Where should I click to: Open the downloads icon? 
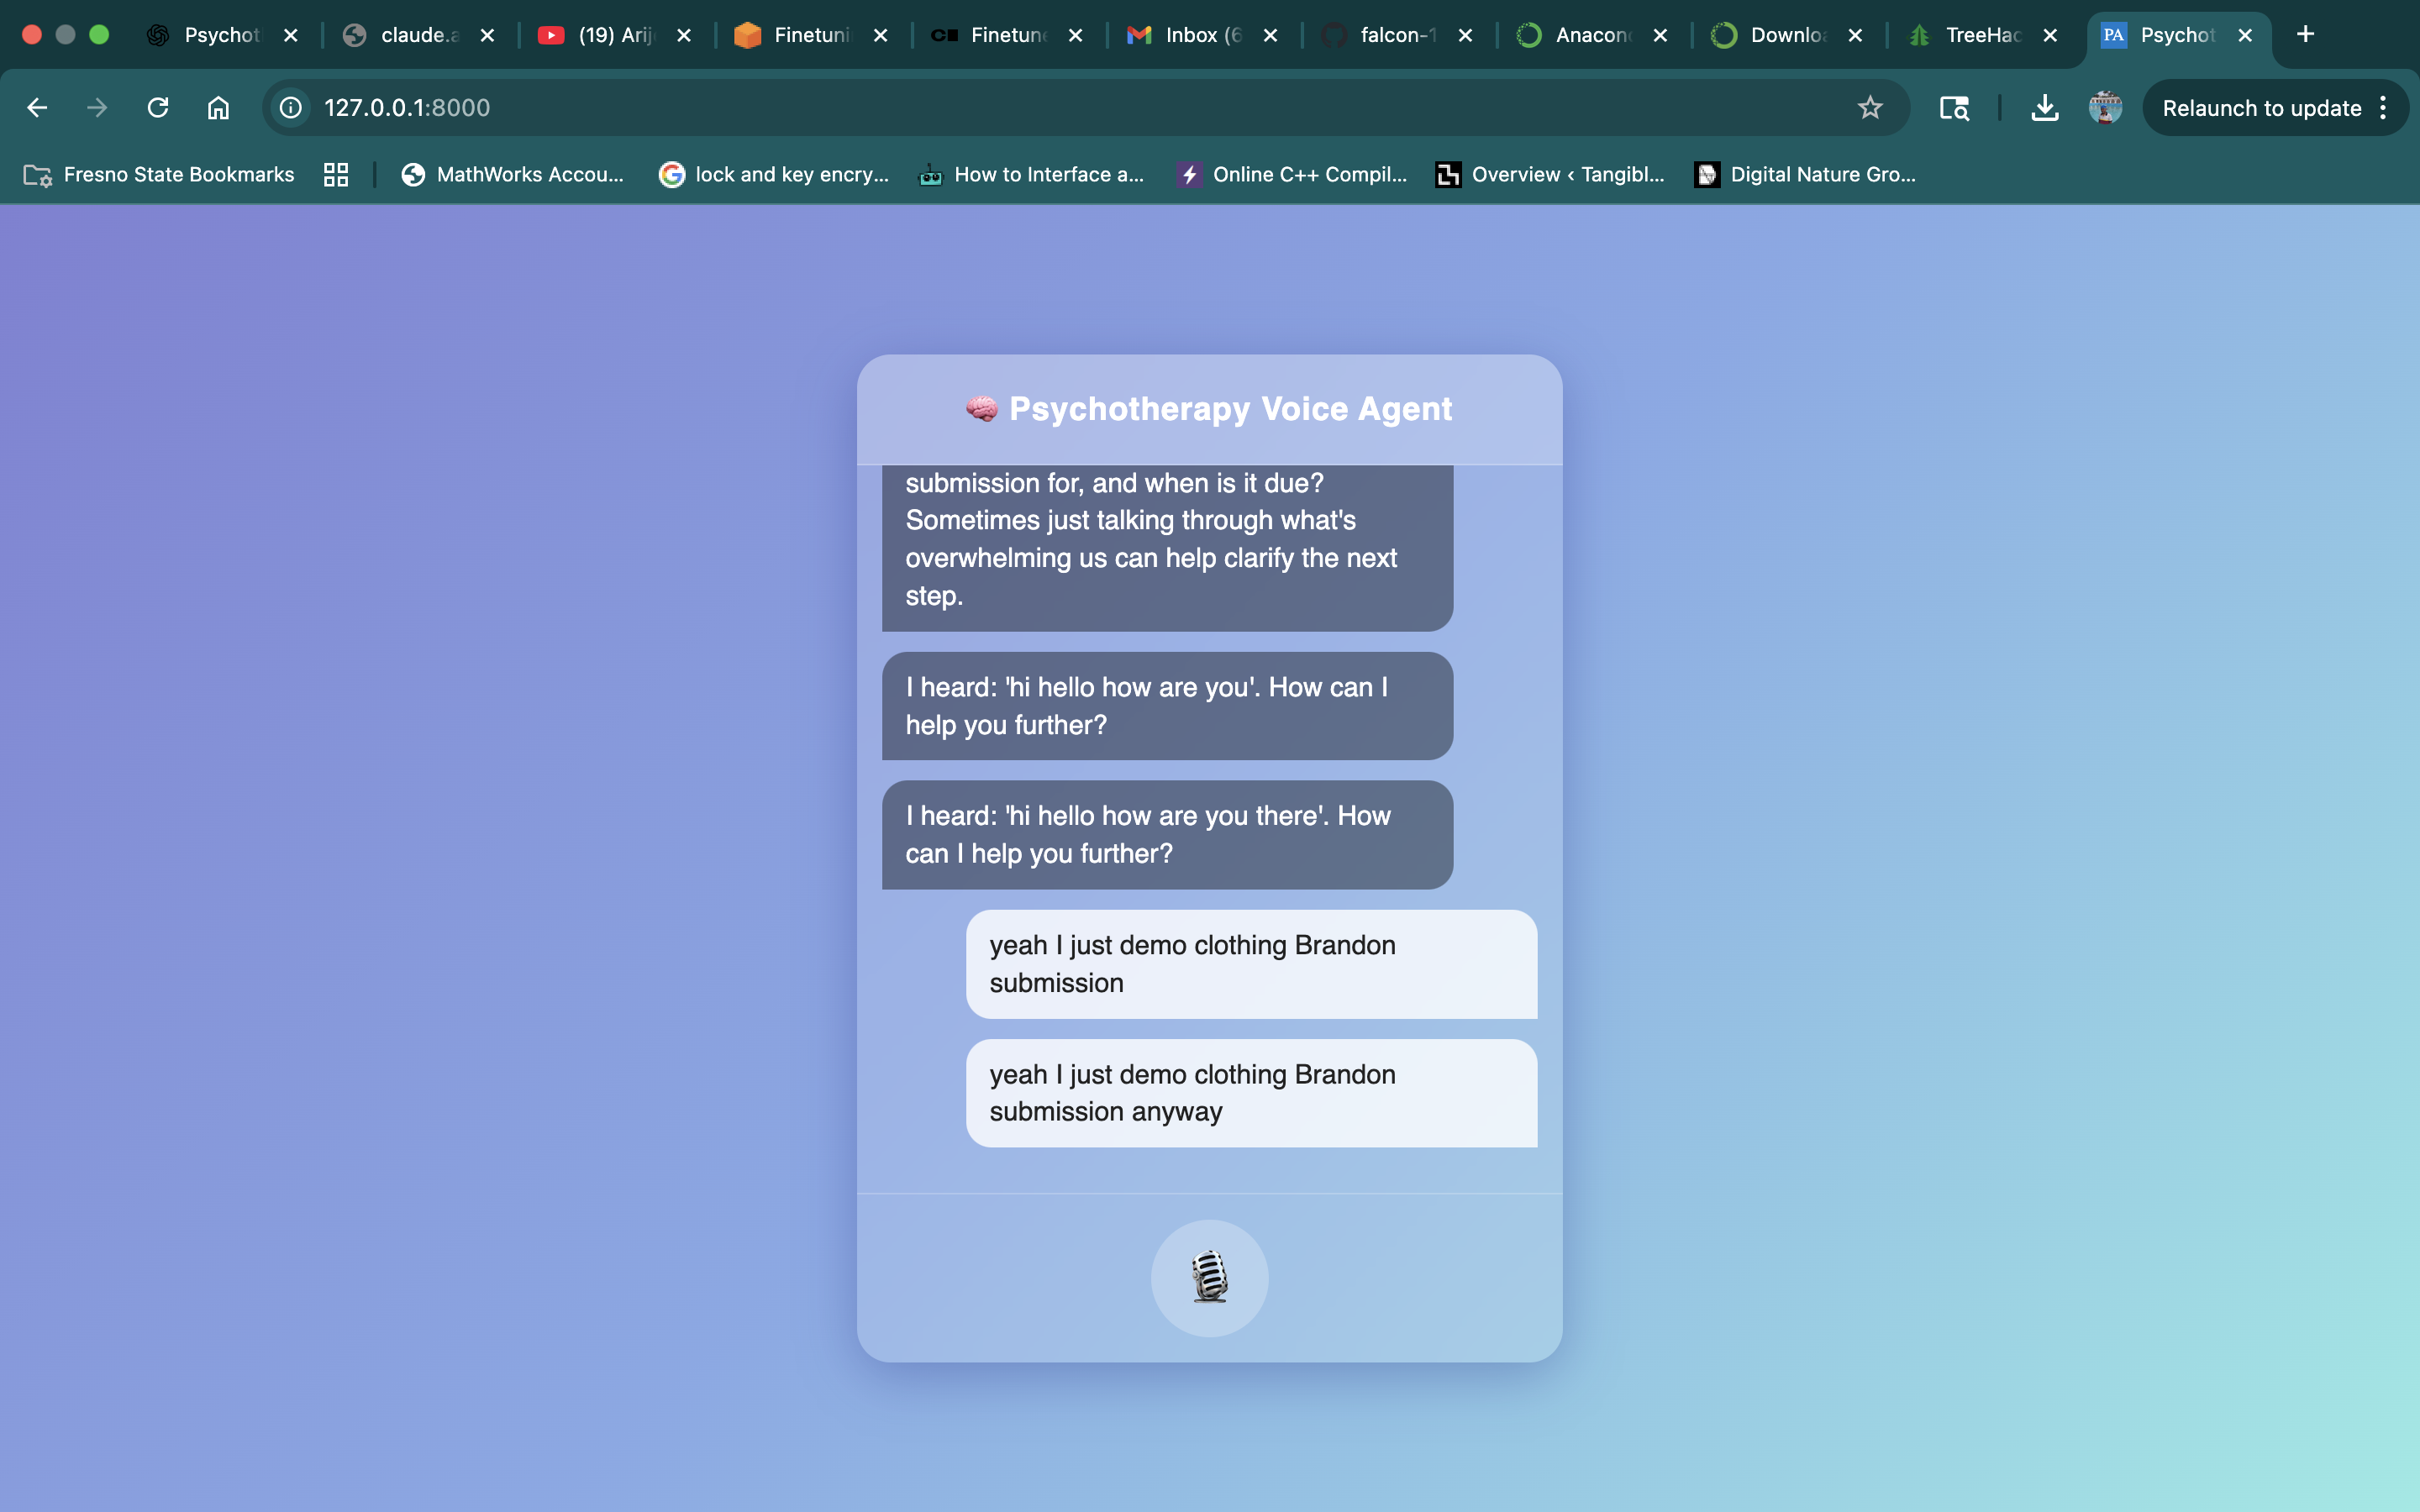(x=2044, y=107)
